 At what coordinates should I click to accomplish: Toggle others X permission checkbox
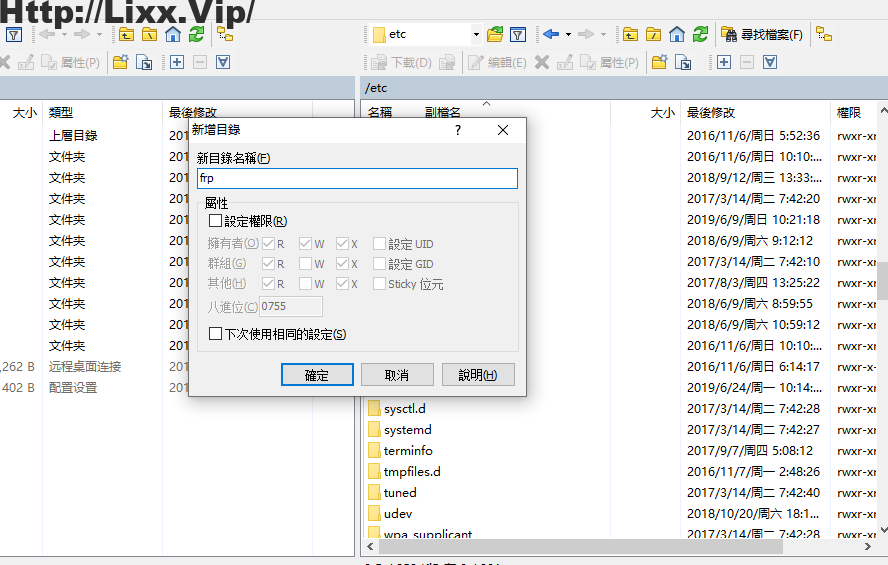coord(342,283)
